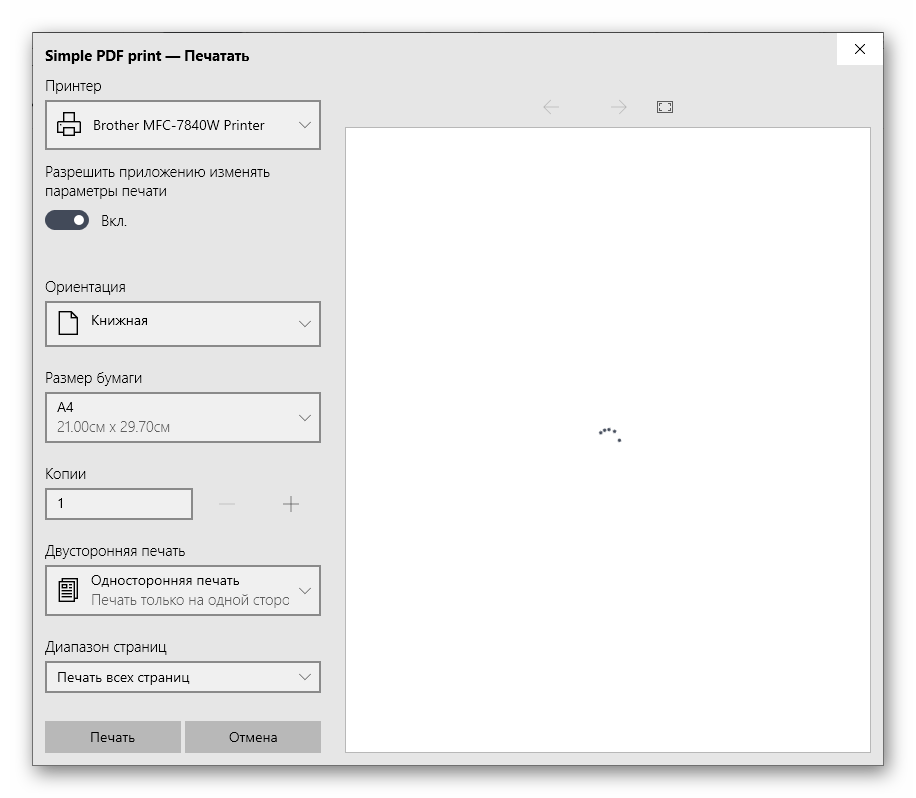Click the portrait page icon in Ориентация
The width and height of the screenshot is (916, 798).
[68, 323]
